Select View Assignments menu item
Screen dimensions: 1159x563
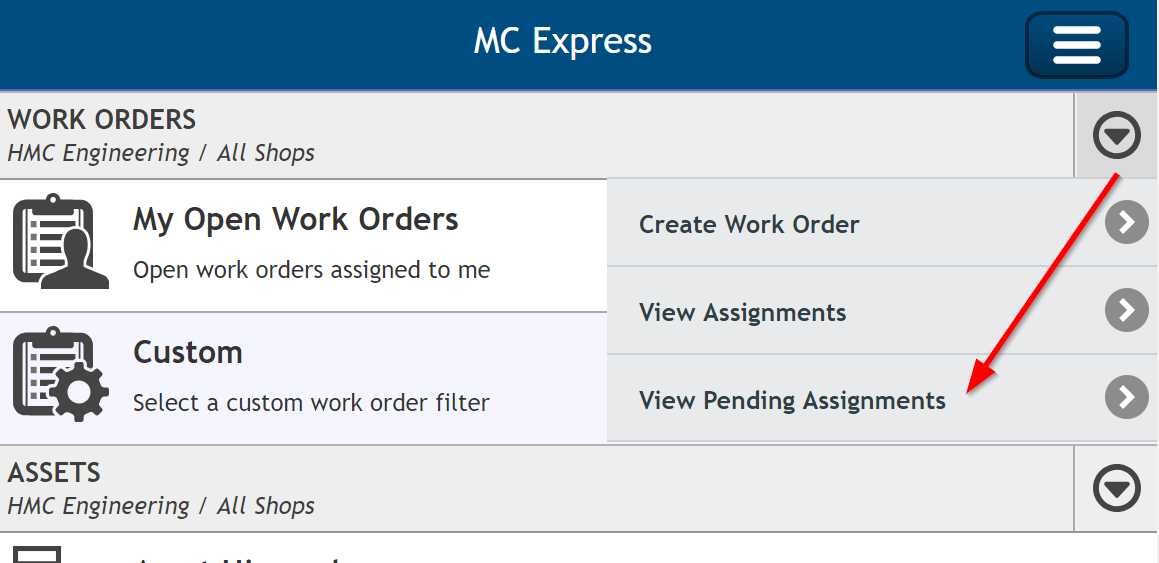coord(883,311)
